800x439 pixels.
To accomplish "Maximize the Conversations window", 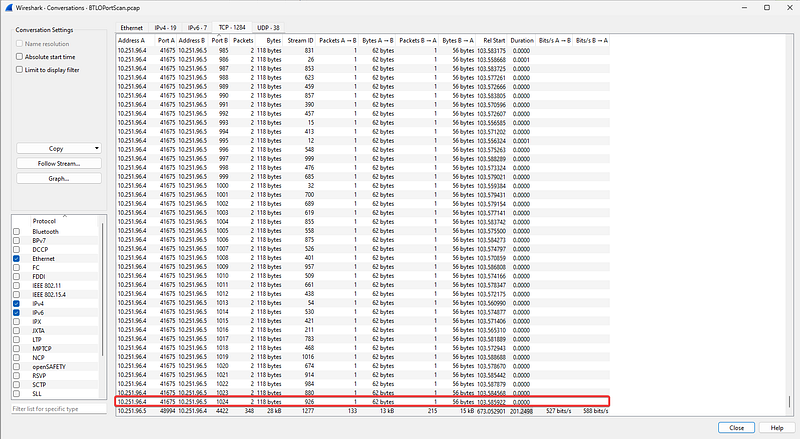I will (767, 8).
